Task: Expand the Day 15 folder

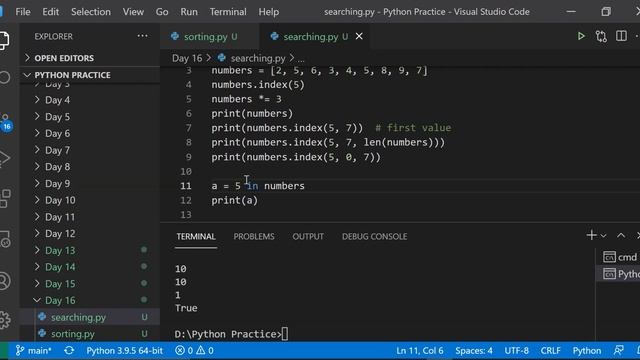Action: tap(90, 284)
